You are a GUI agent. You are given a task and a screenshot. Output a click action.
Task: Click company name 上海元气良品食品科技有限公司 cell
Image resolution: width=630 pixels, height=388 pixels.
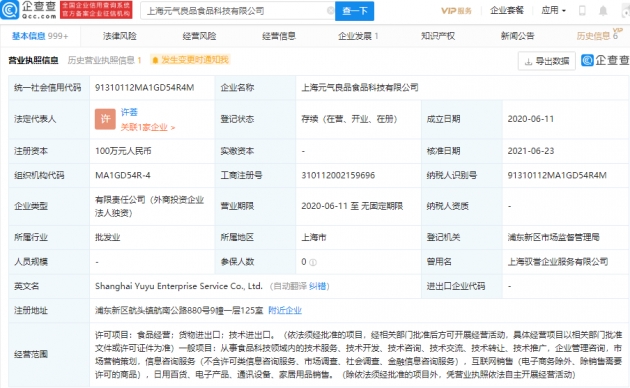[x=360, y=88]
